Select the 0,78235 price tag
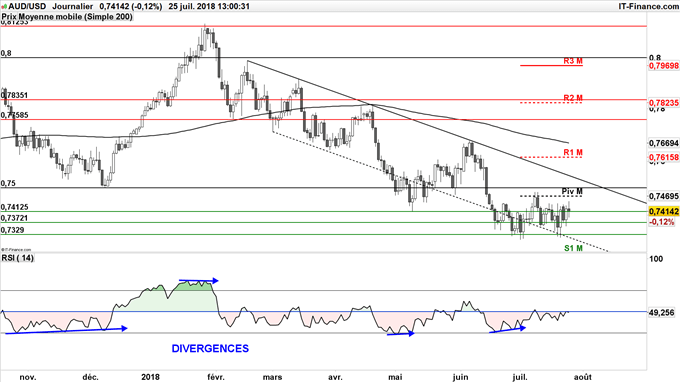The width and height of the screenshot is (680, 382). point(664,103)
